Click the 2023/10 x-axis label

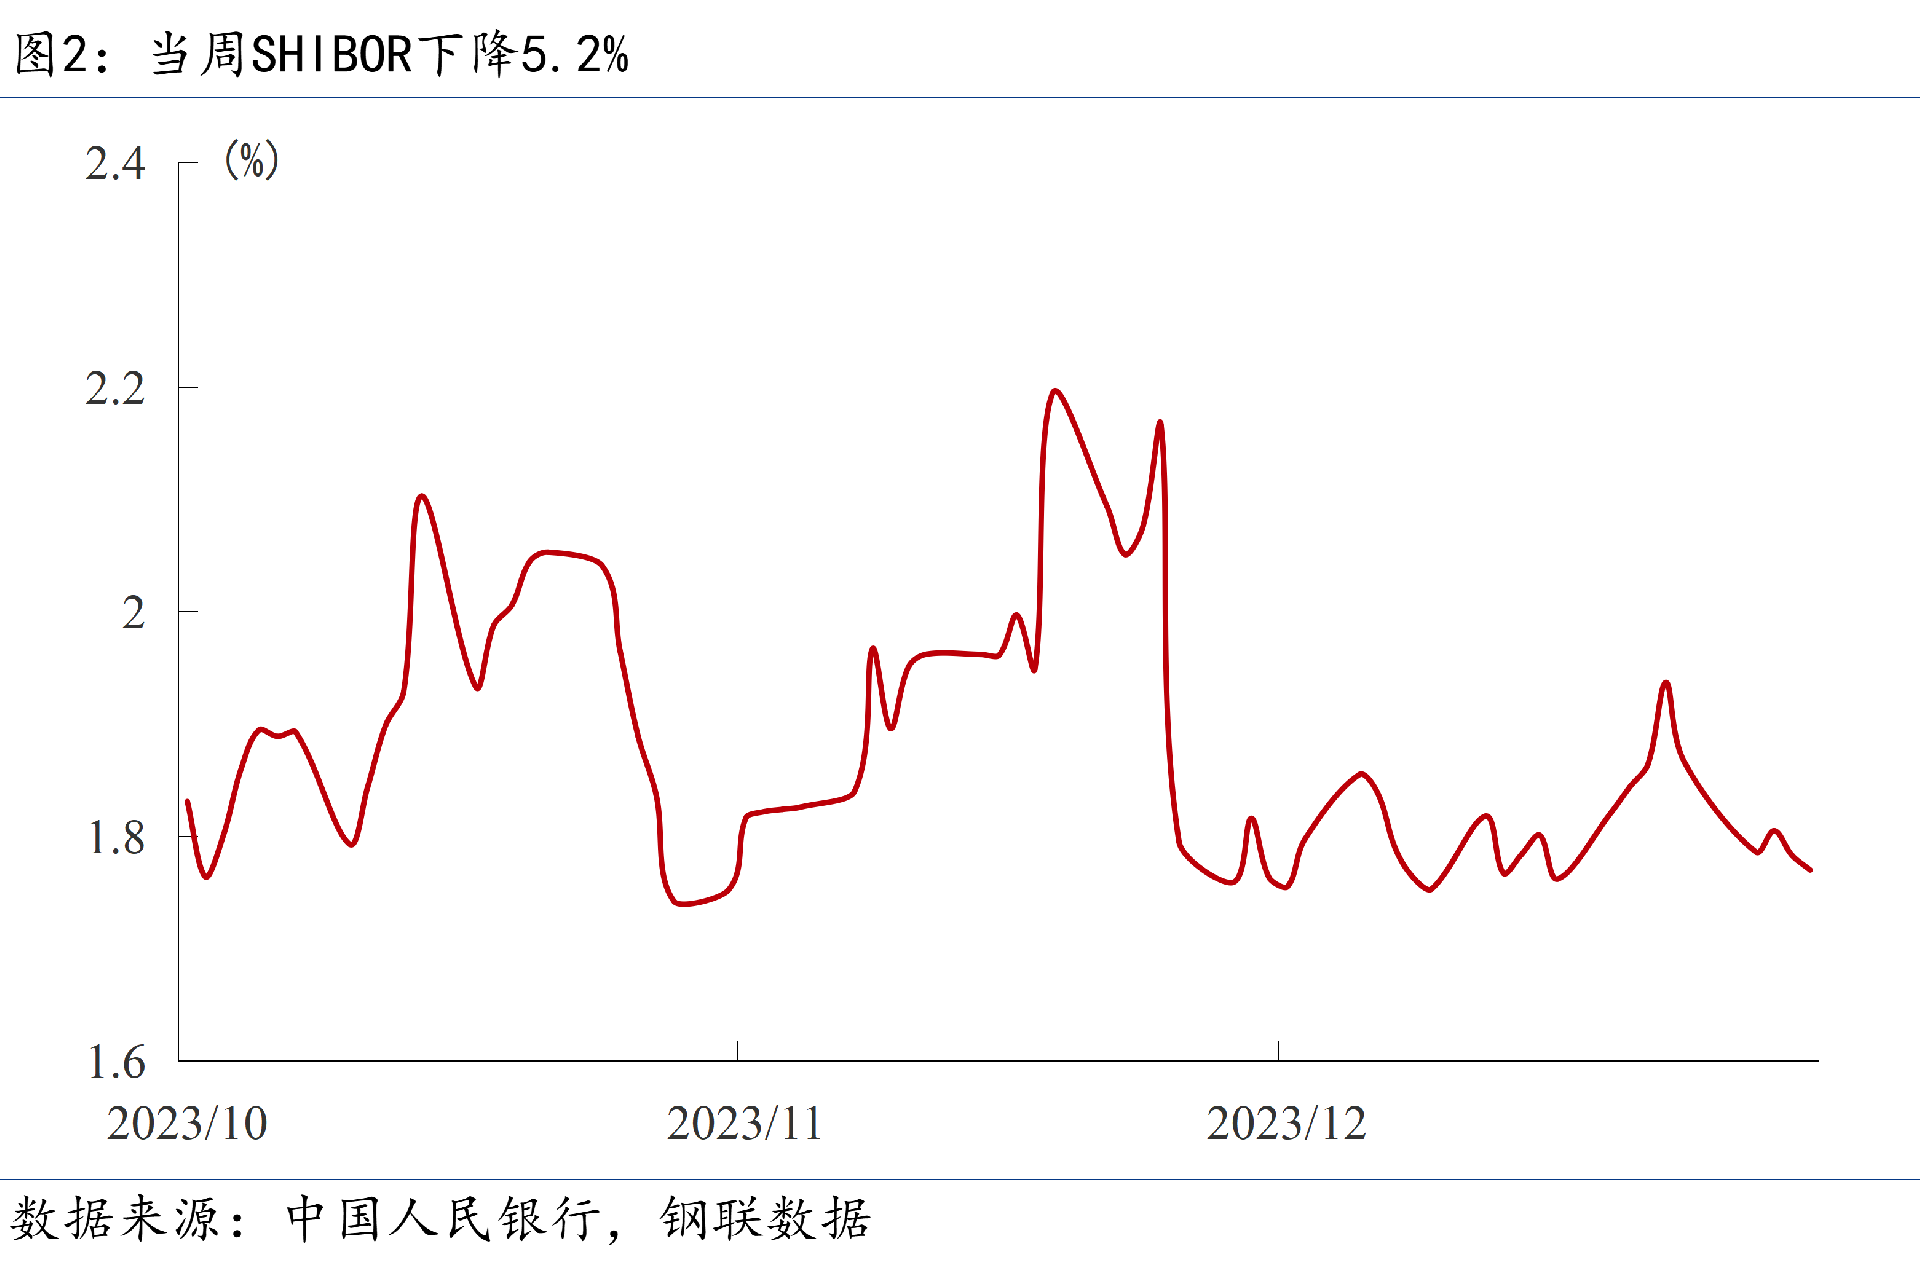187,1124
